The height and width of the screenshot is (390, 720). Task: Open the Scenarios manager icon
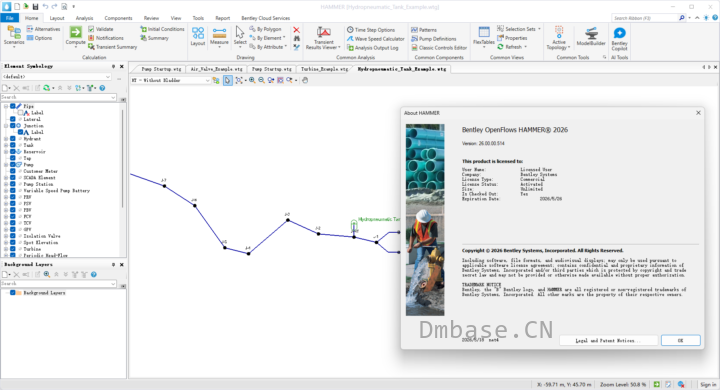click(14, 36)
